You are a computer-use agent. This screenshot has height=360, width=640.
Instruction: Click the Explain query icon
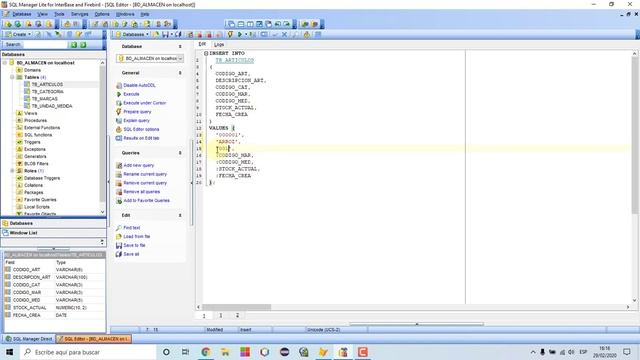tap(119, 120)
